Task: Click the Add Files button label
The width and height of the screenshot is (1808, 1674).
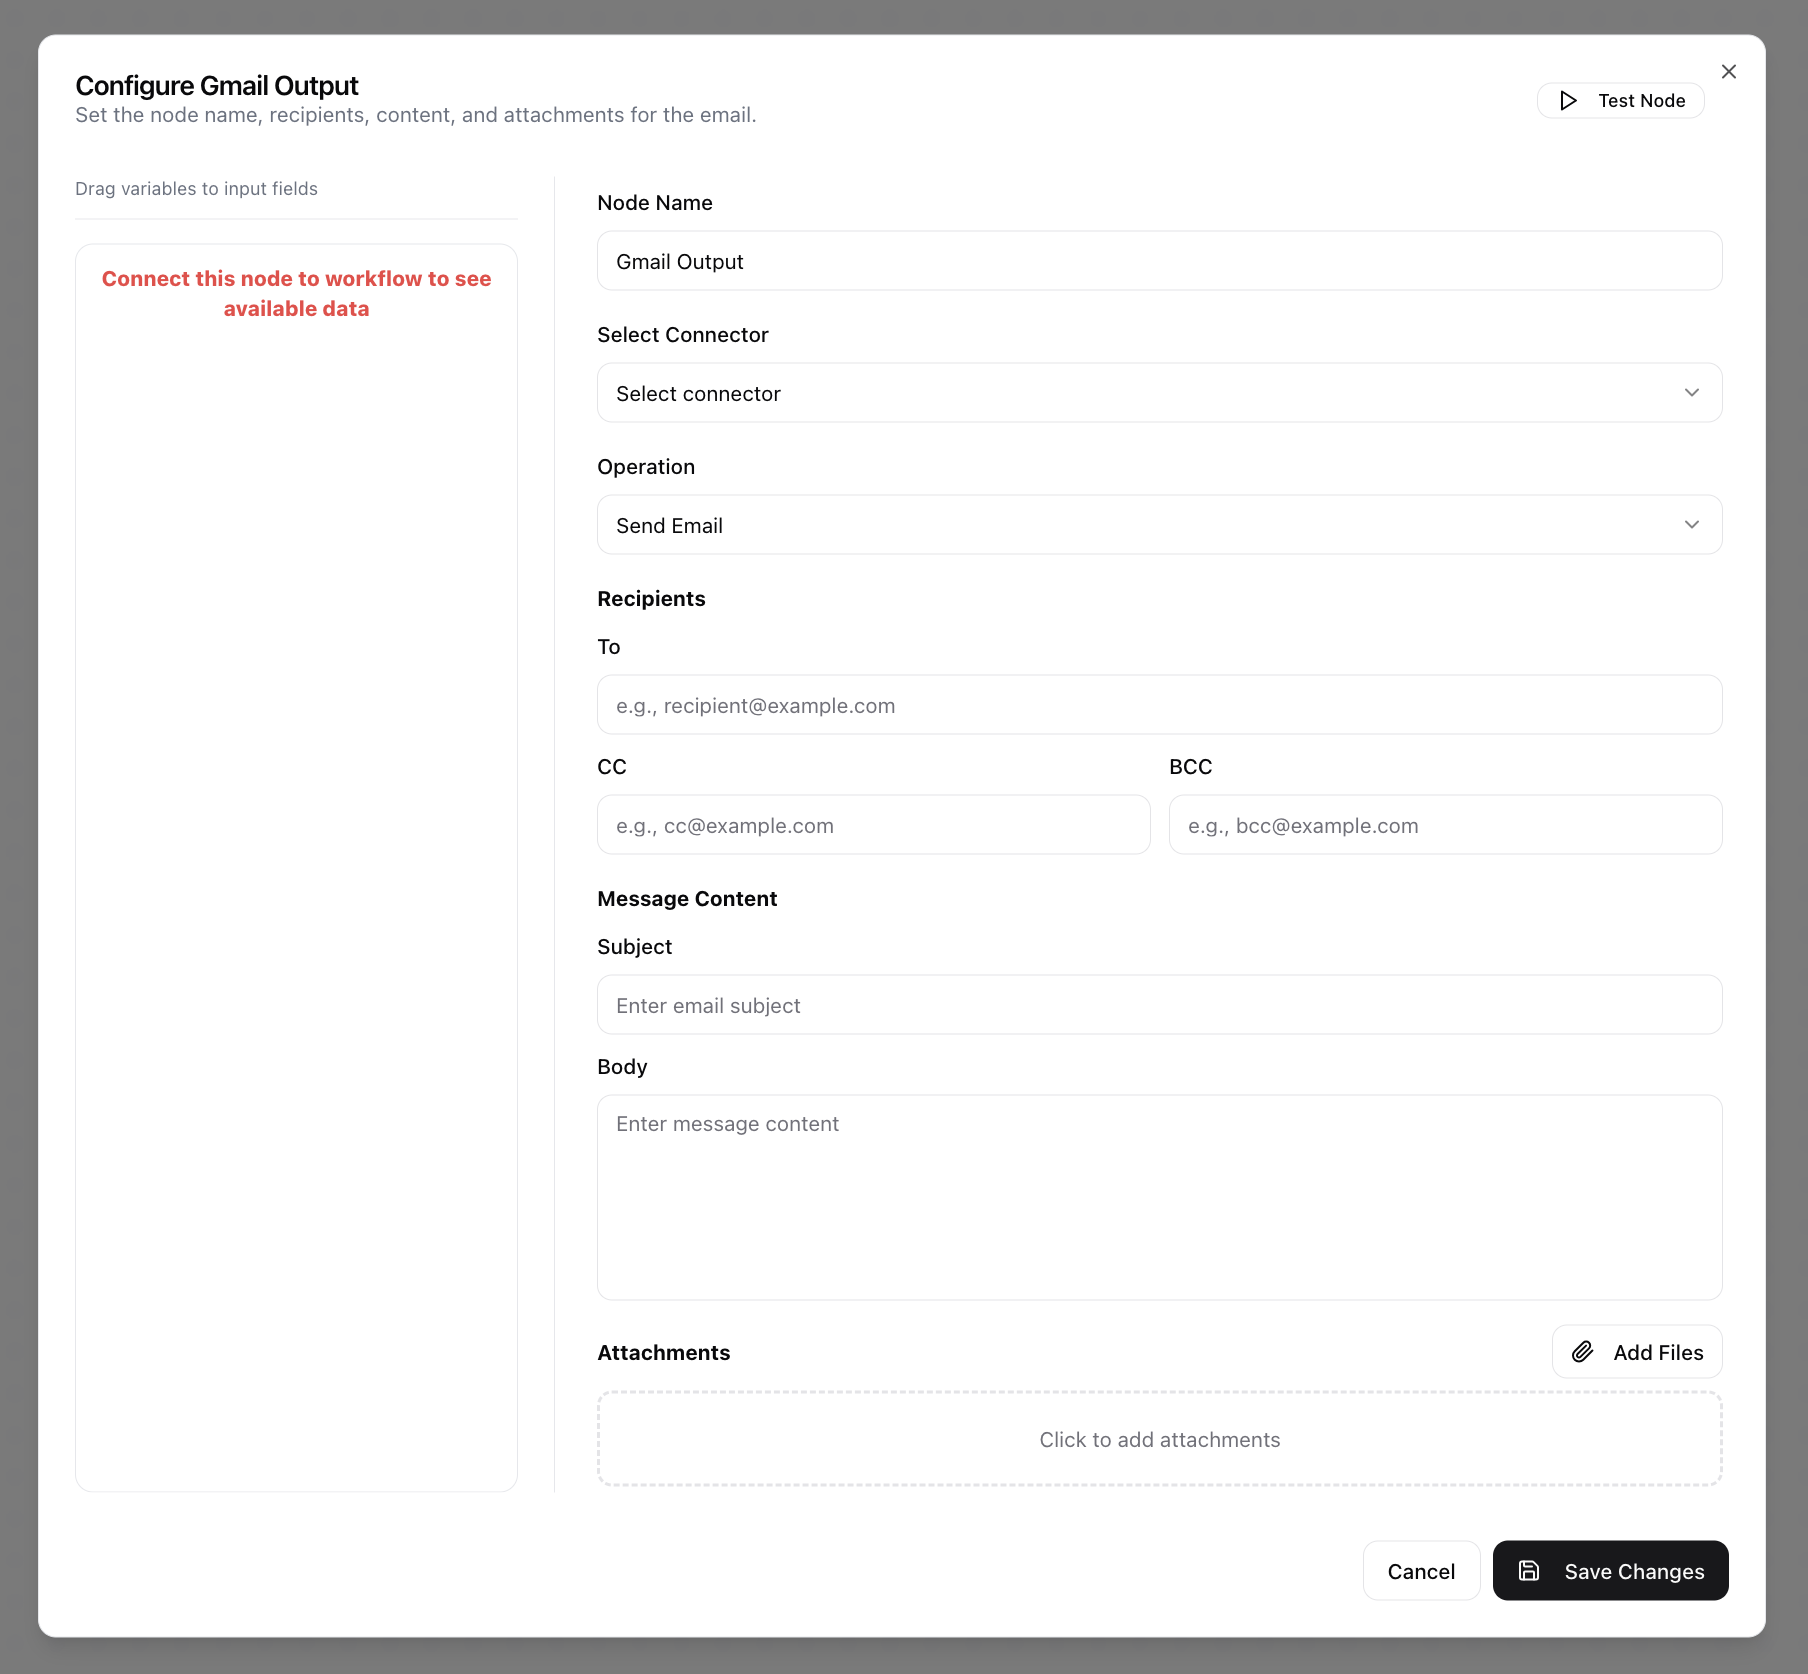Action: click(x=1657, y=1353)
